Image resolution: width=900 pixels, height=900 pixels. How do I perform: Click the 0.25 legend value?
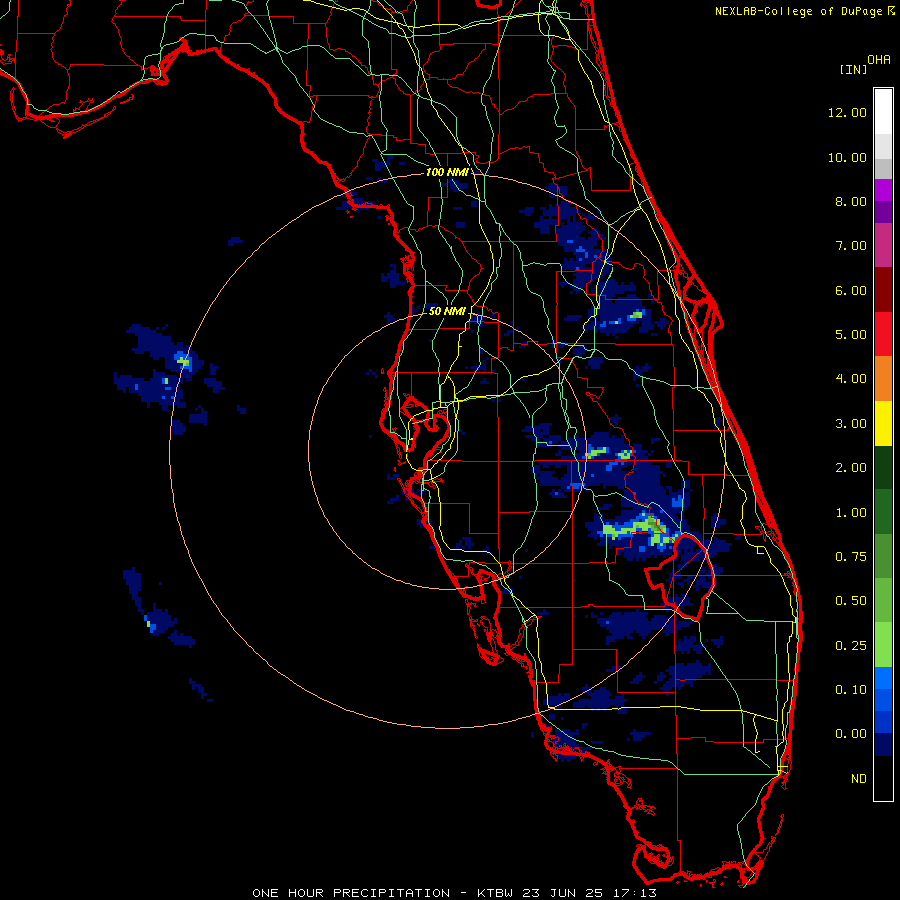(x=851, y=646)
